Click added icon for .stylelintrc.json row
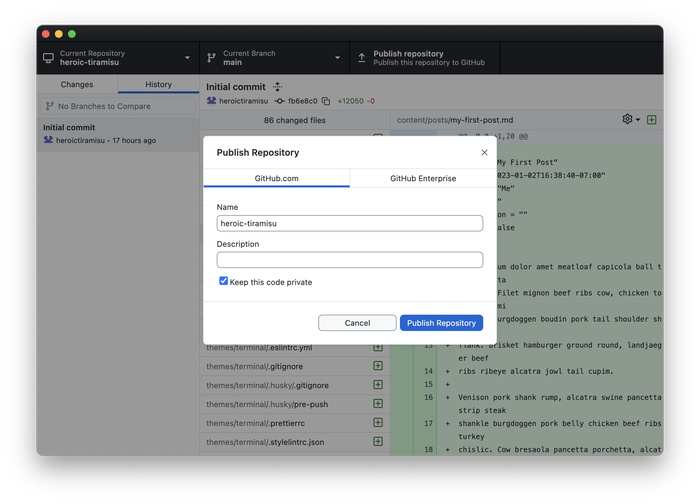Viewport: 700px width, 504px height. coord(378,441)
